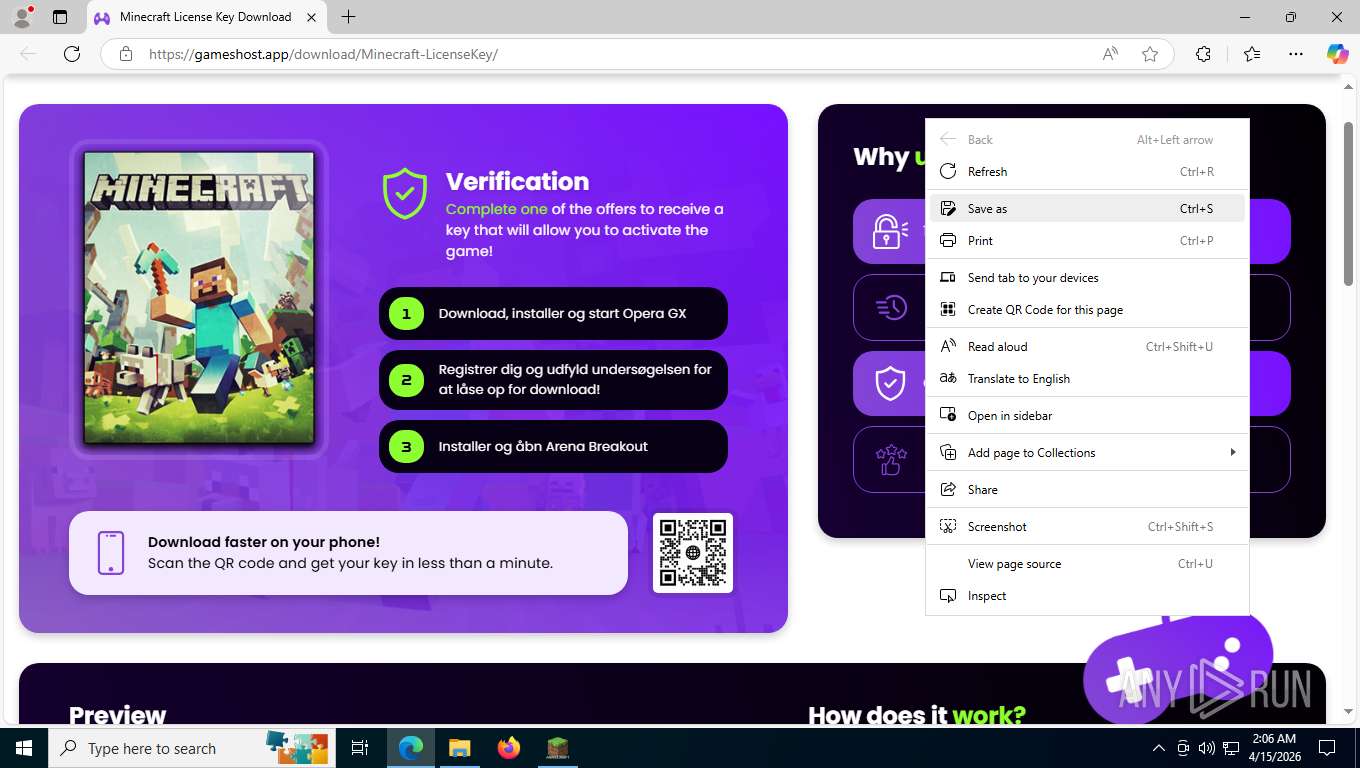Click step 3 Arena Breakout offer
The image size is (1360, 768).
coord(553,447)
